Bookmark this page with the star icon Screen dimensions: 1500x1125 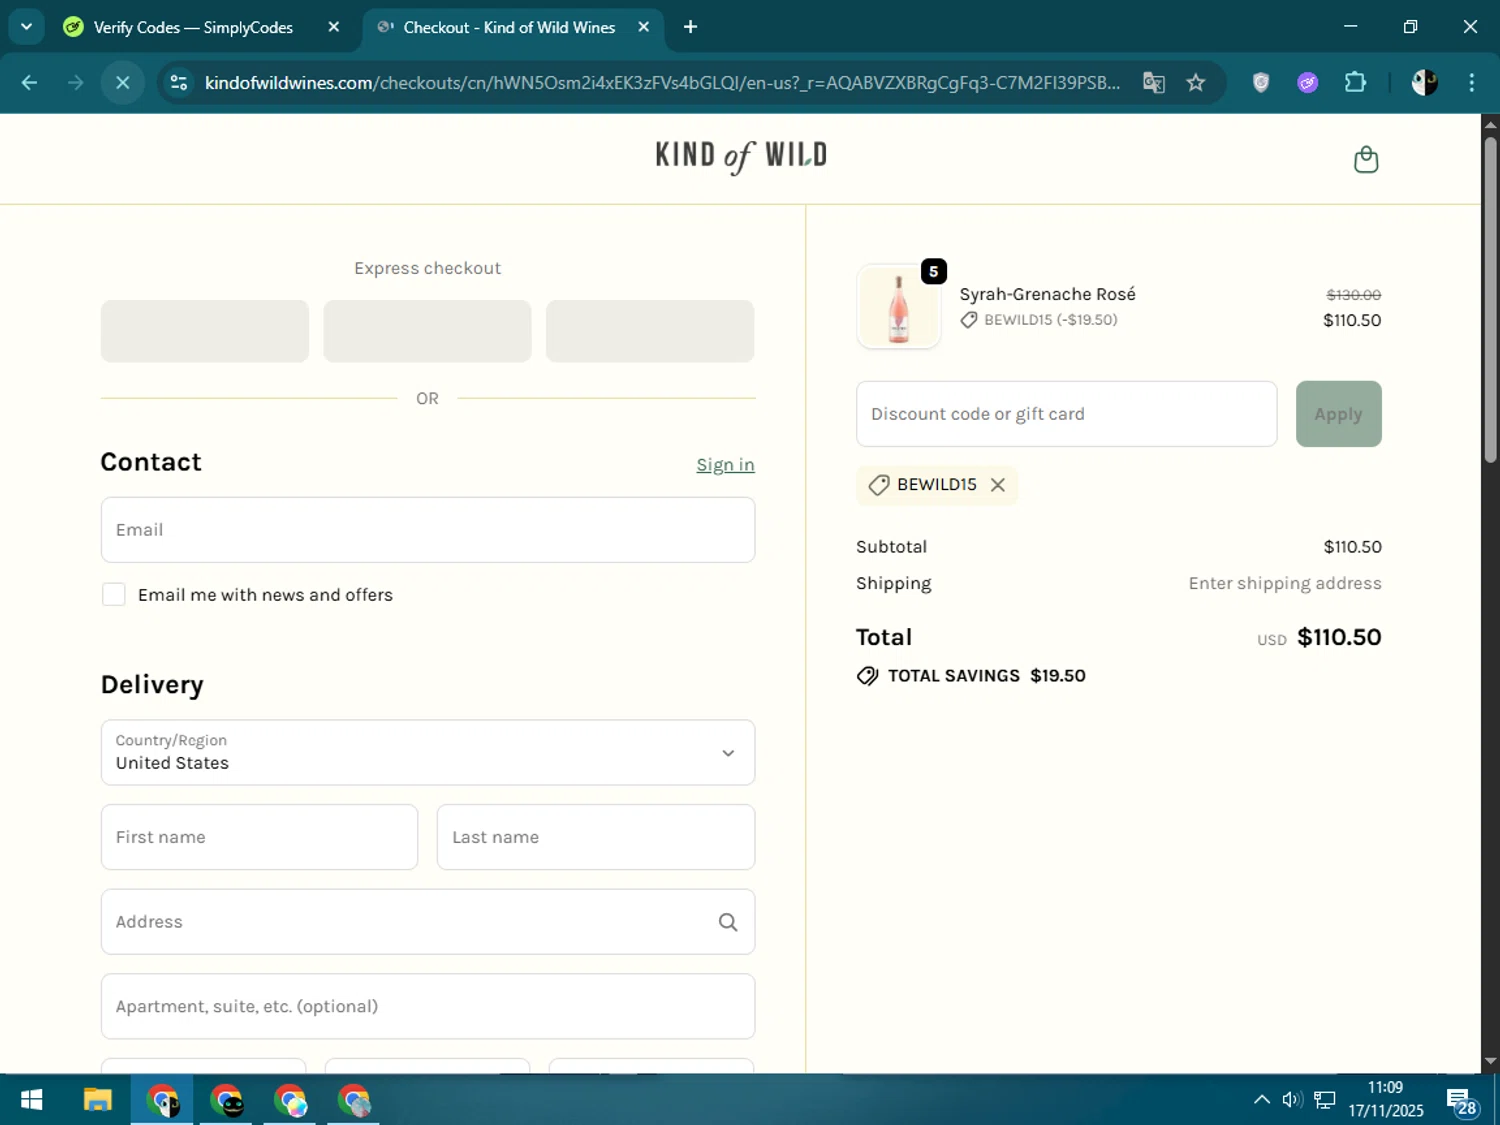[1196, 83]
